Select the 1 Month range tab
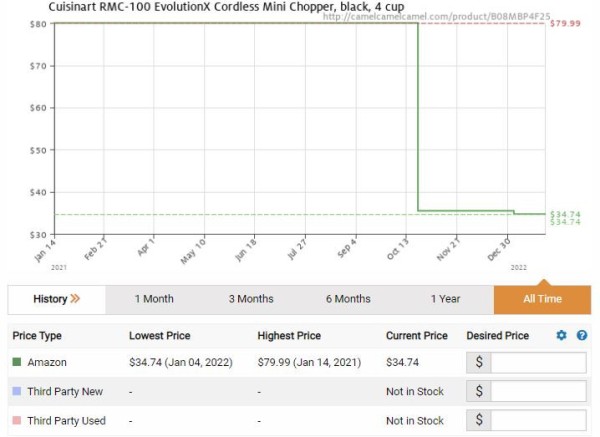Image resolution: width=600 pixels, height=437 pixels. (x=154, y=299)
